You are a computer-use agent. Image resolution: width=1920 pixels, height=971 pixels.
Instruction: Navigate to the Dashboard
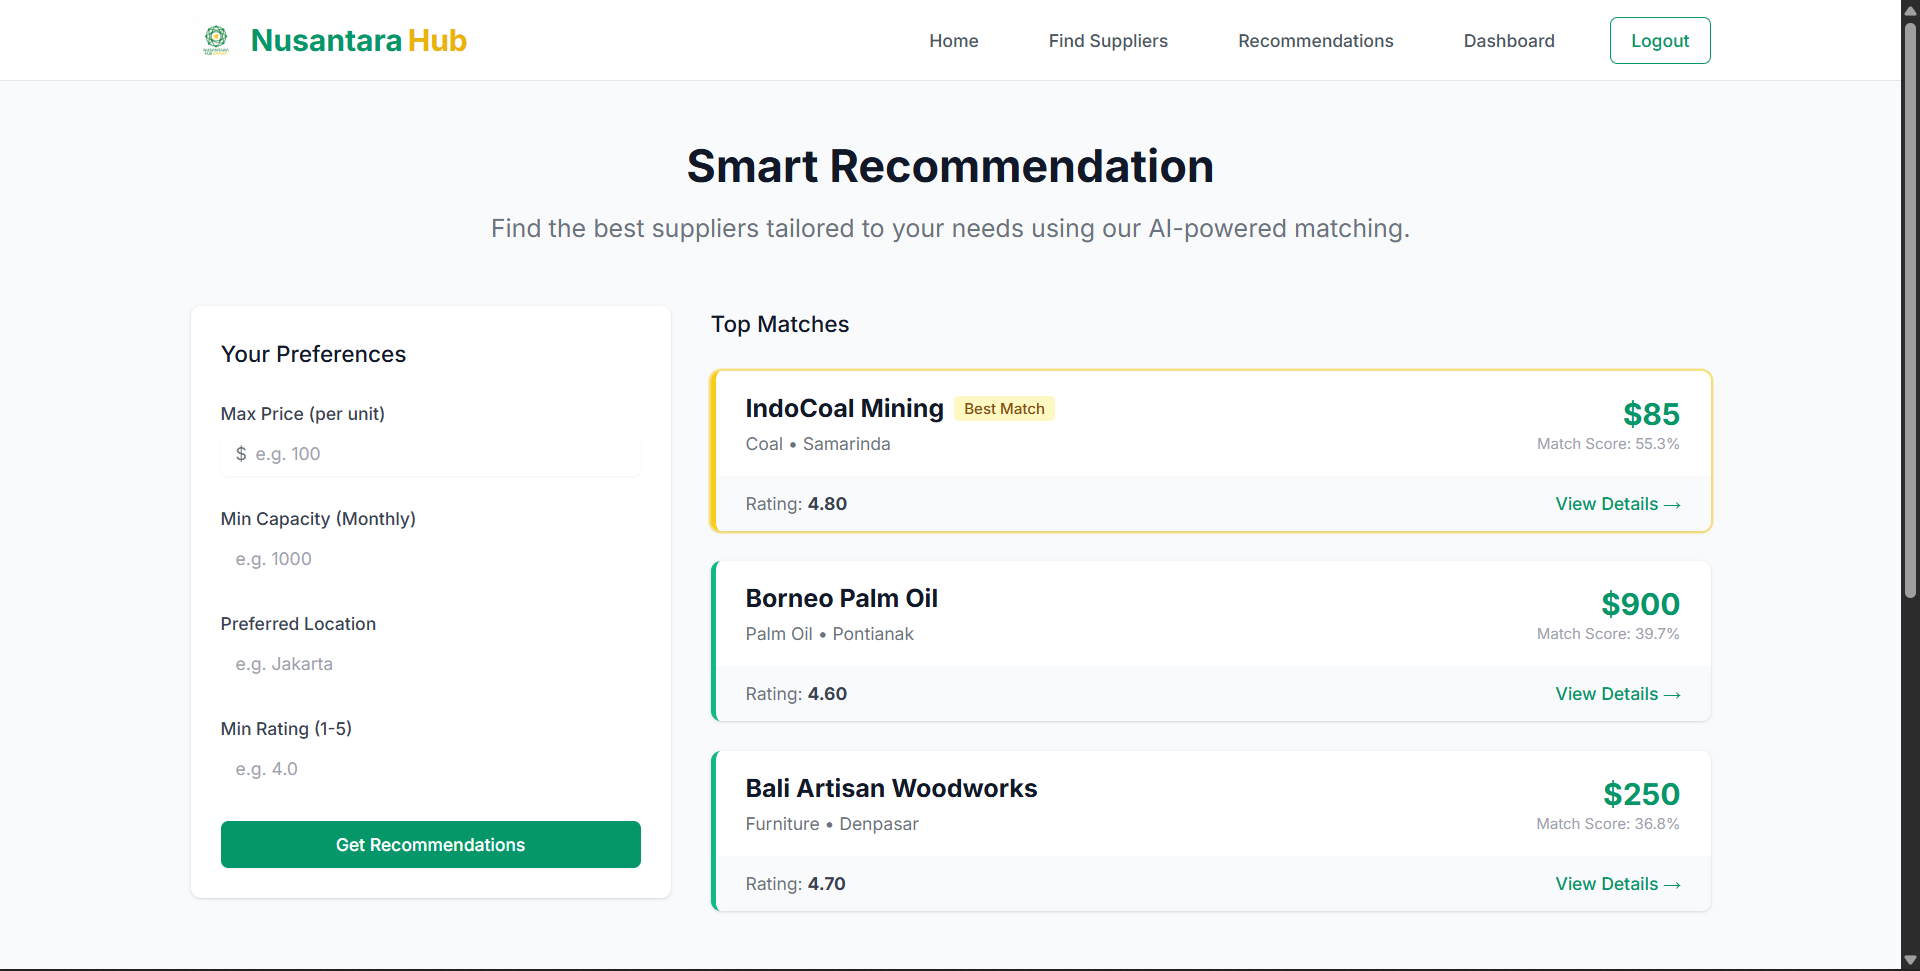point(1508,41)
